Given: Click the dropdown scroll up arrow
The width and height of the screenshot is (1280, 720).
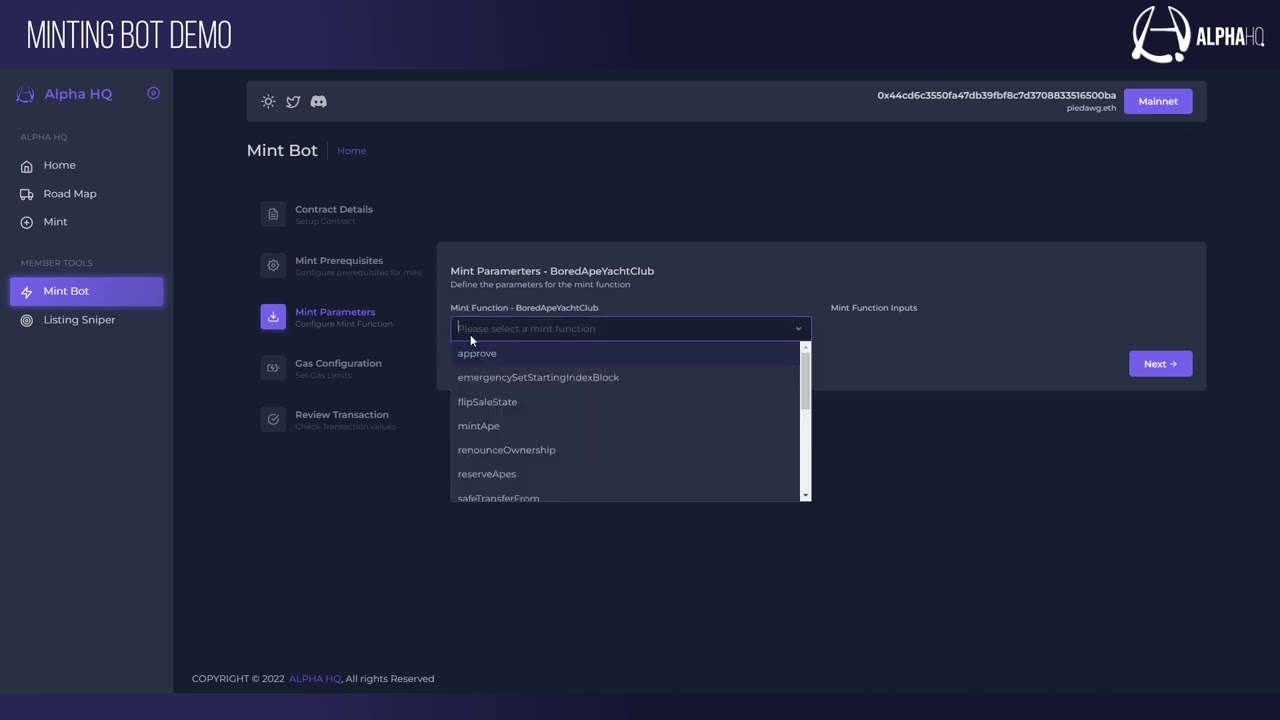Looking at the screenshot, I should tap(805, 347).
